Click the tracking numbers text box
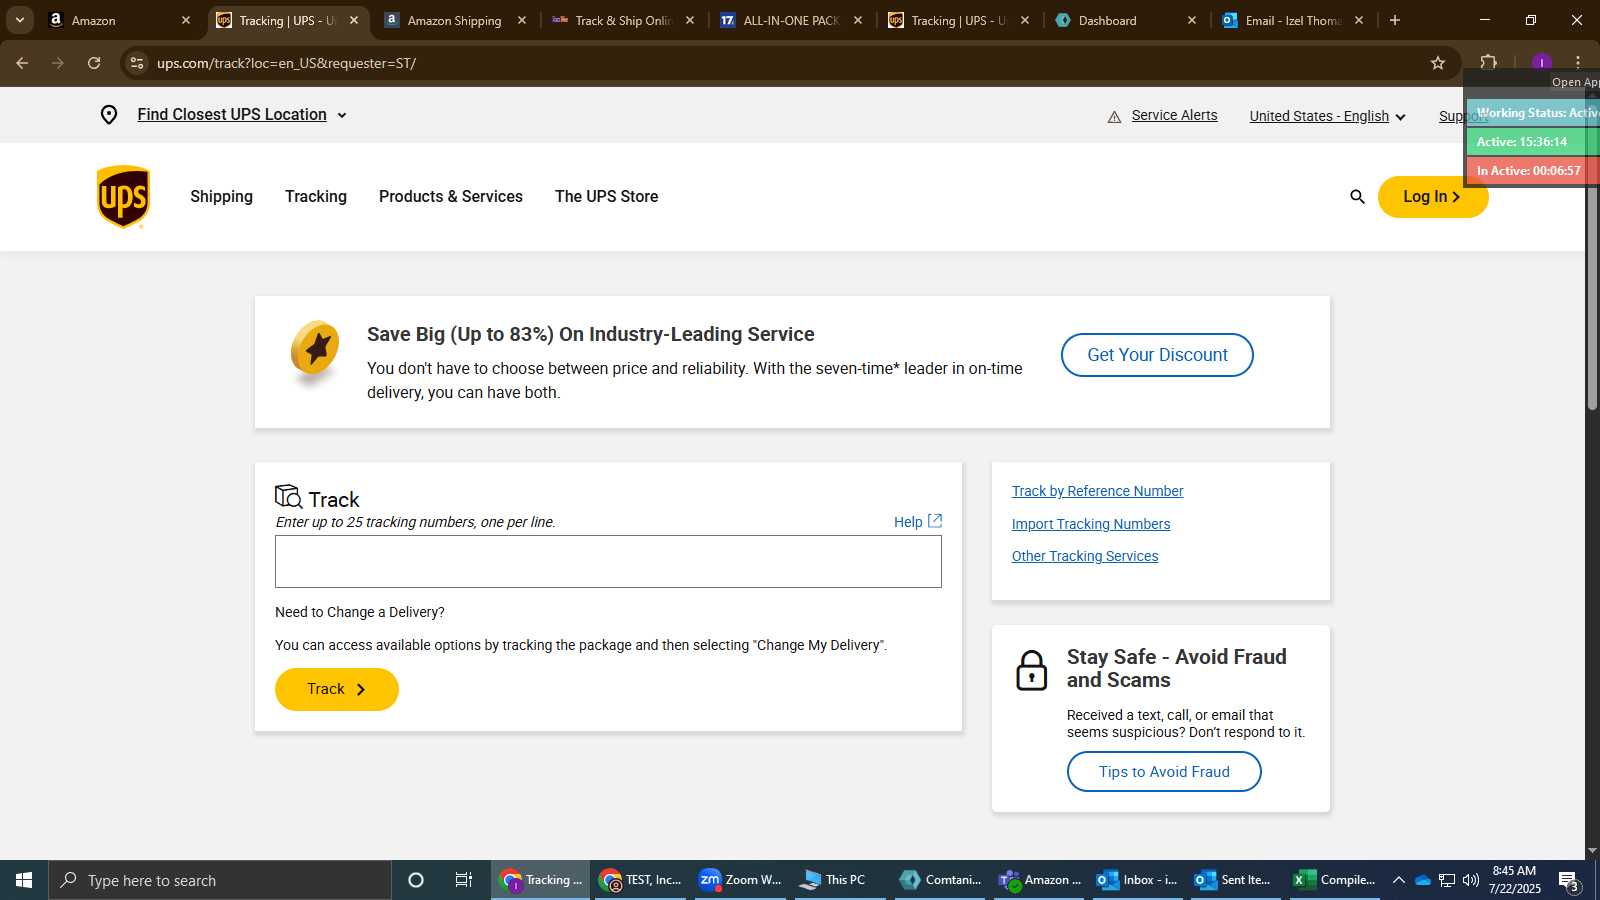 point(608,562)
